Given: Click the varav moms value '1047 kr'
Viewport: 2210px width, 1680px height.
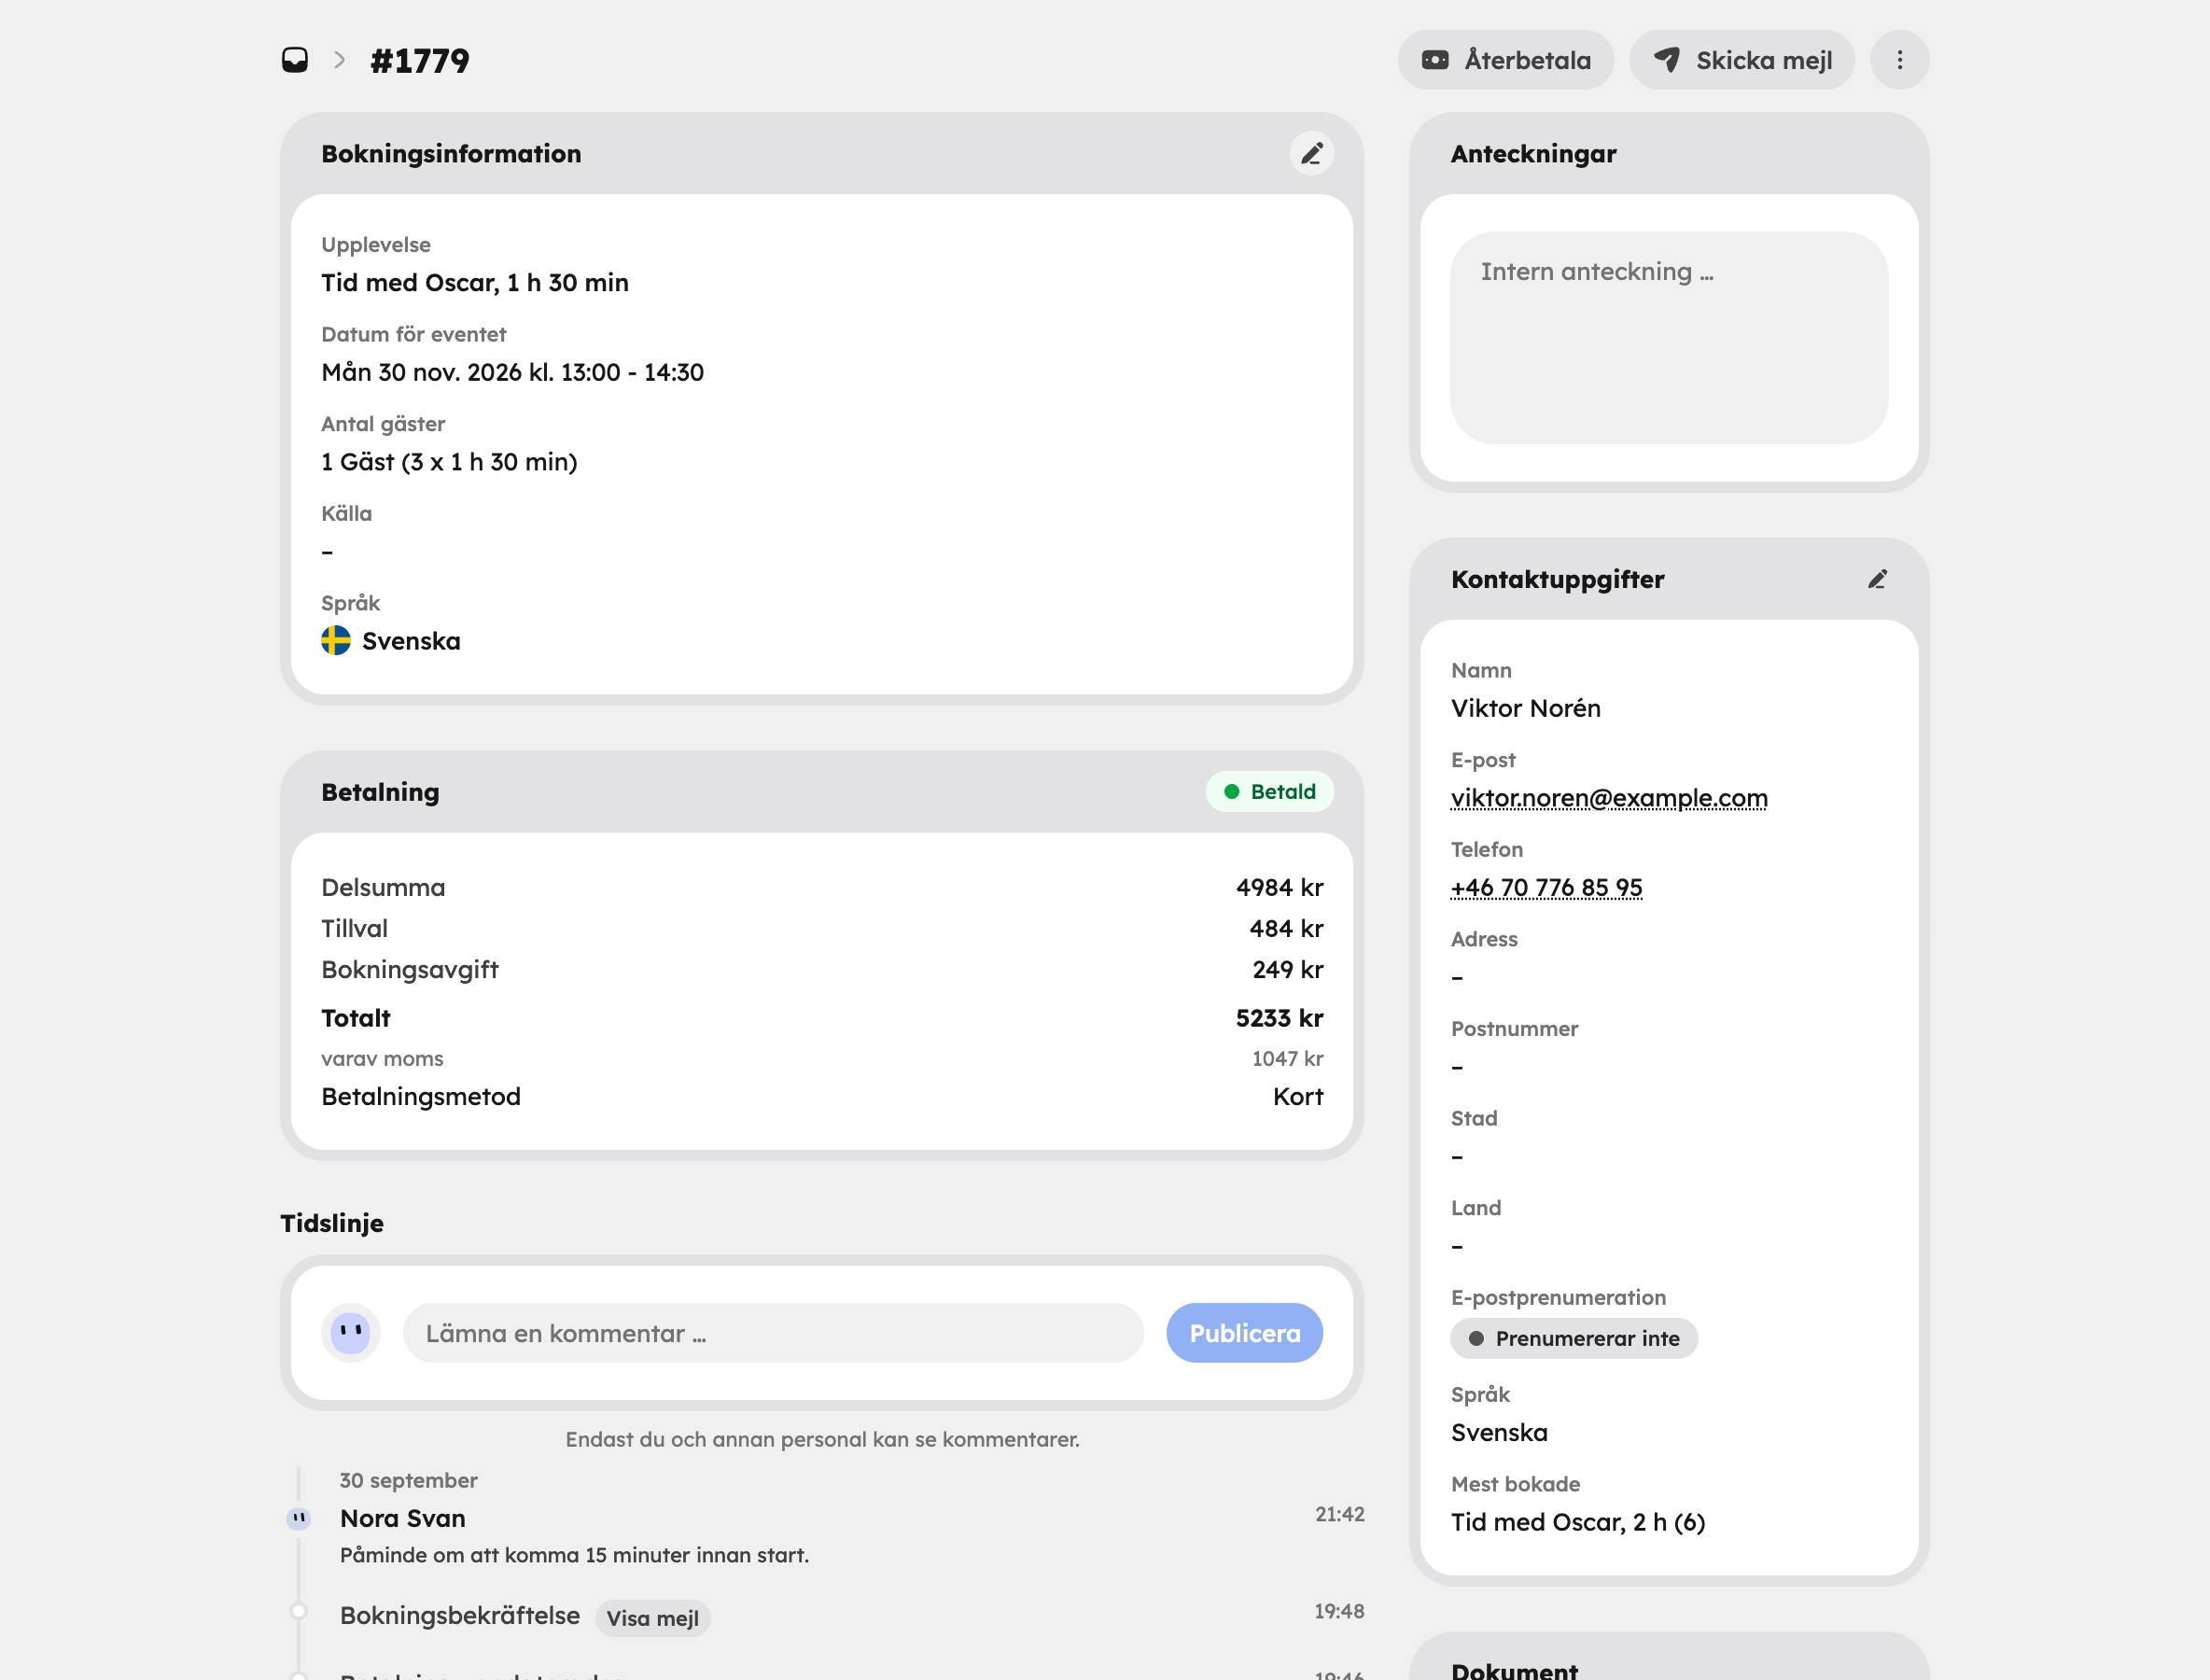Looking at the screenshot, I should pos(1287,1058).
